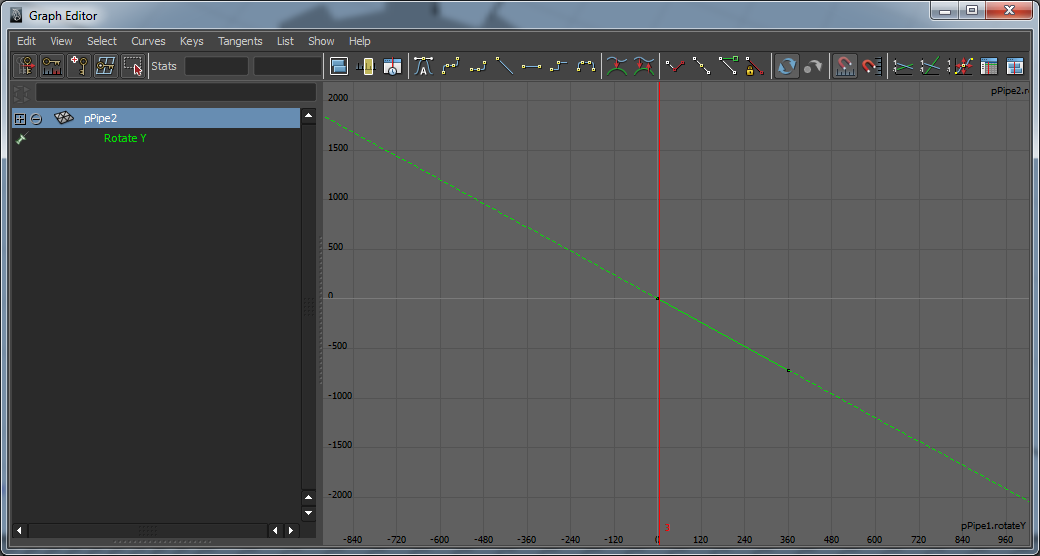Click the first Stats input field
Image resolution: width=1040 pixels, height=556 pixels.
click(x=216, y=67)
